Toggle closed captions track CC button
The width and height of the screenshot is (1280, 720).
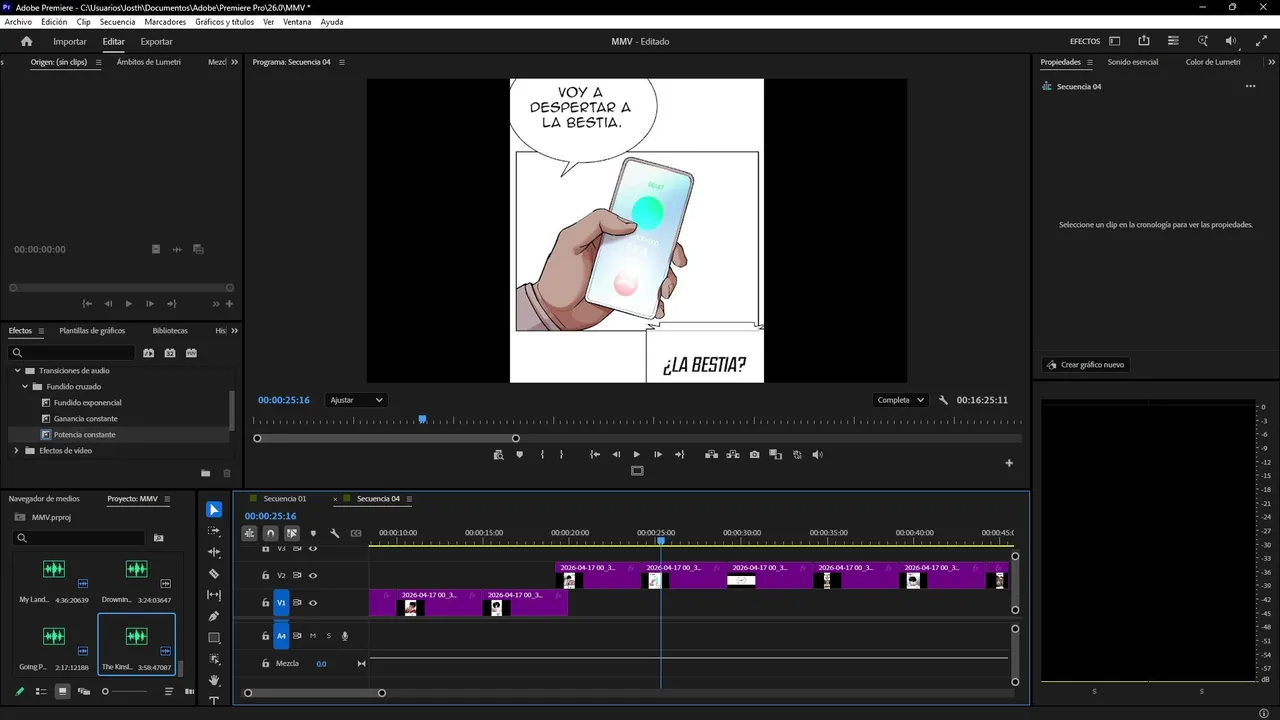pos(356,534)
